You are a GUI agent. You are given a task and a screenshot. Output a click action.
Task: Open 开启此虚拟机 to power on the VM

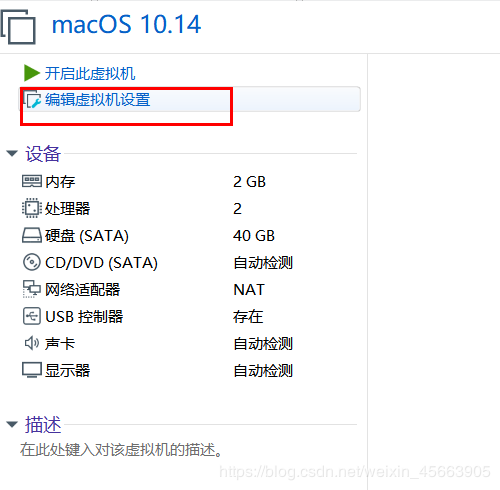click(x=90, y=73)
